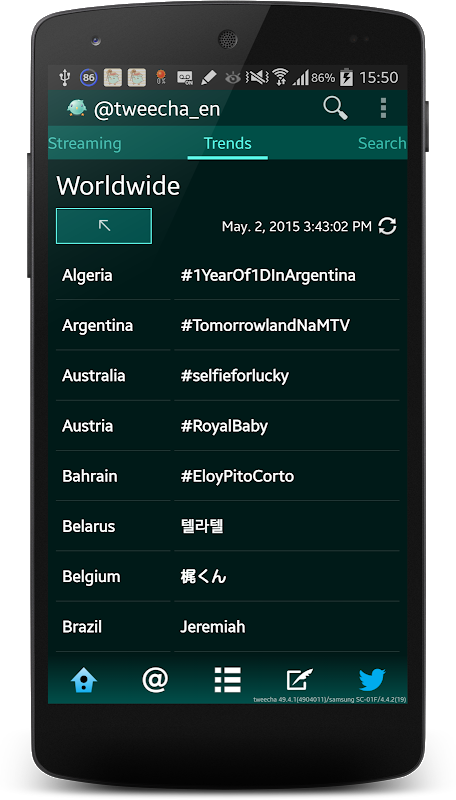Open the lists icon in bottom bar
The image size is (456, 800).
pos(227,680)
